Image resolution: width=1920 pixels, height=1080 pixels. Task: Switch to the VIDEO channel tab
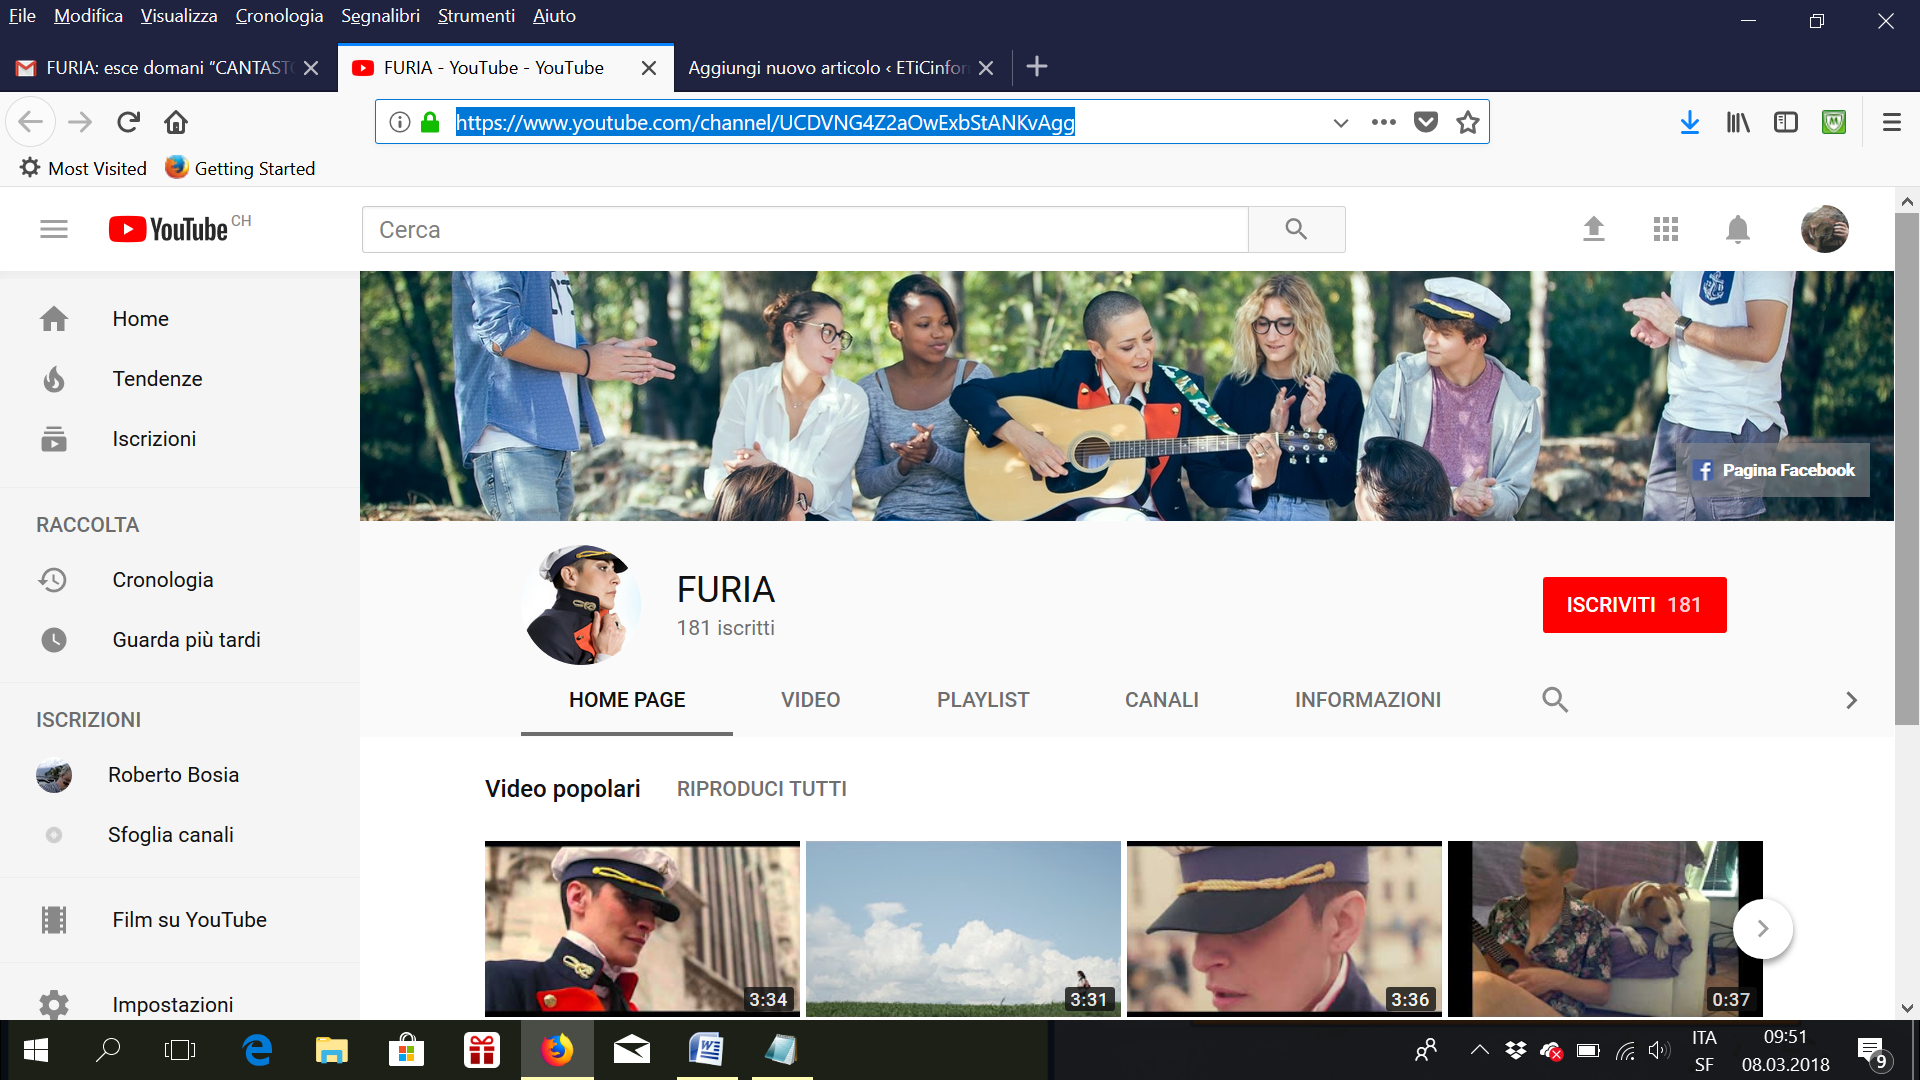point(810,700)
